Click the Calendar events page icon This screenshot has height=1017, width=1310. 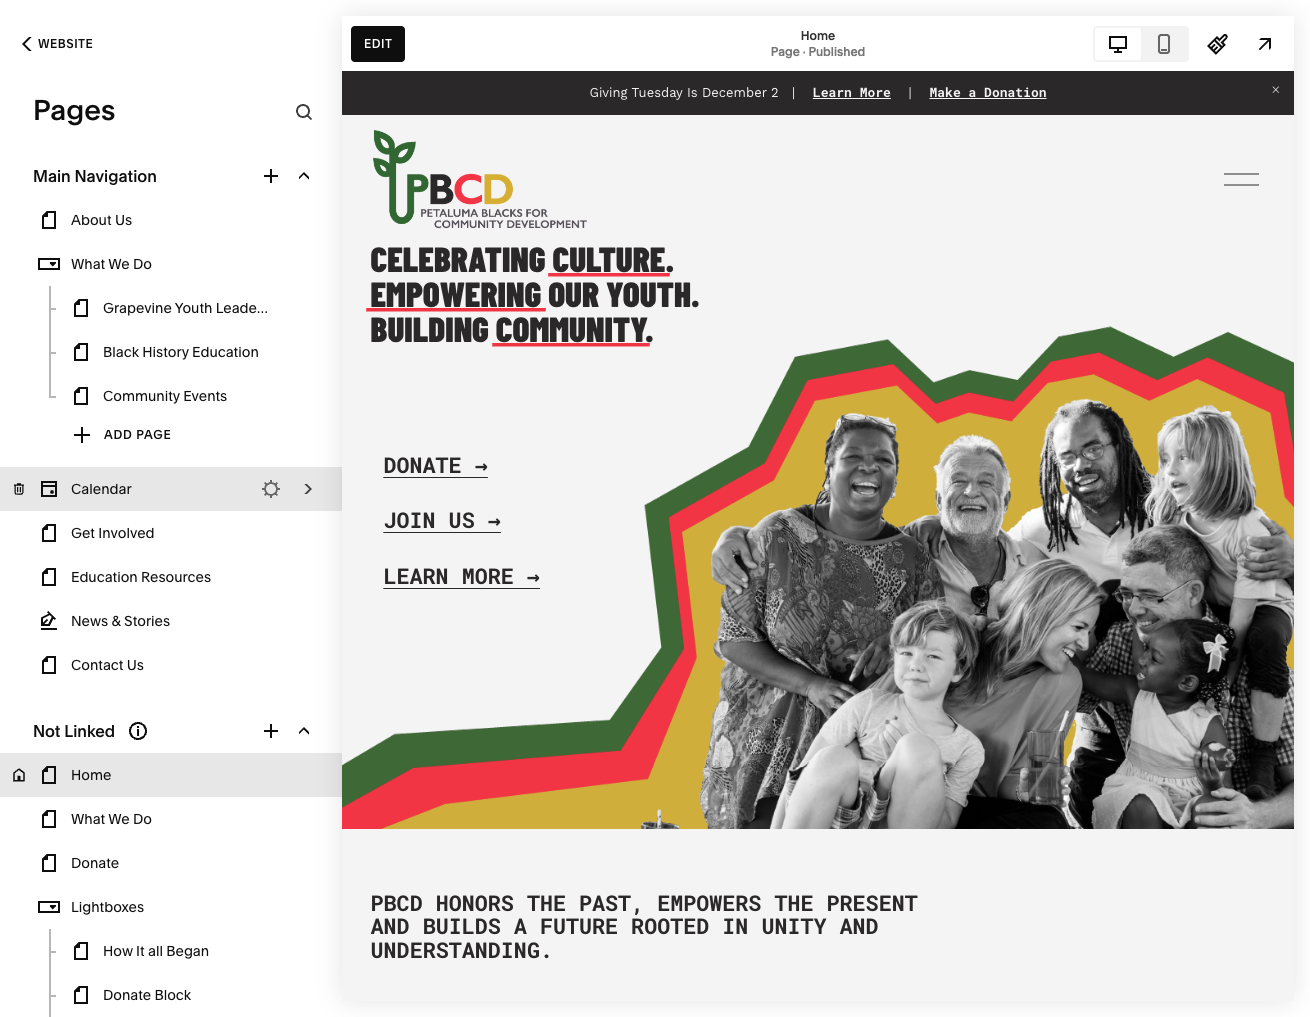pyautogui.click(x=49, y=489)
